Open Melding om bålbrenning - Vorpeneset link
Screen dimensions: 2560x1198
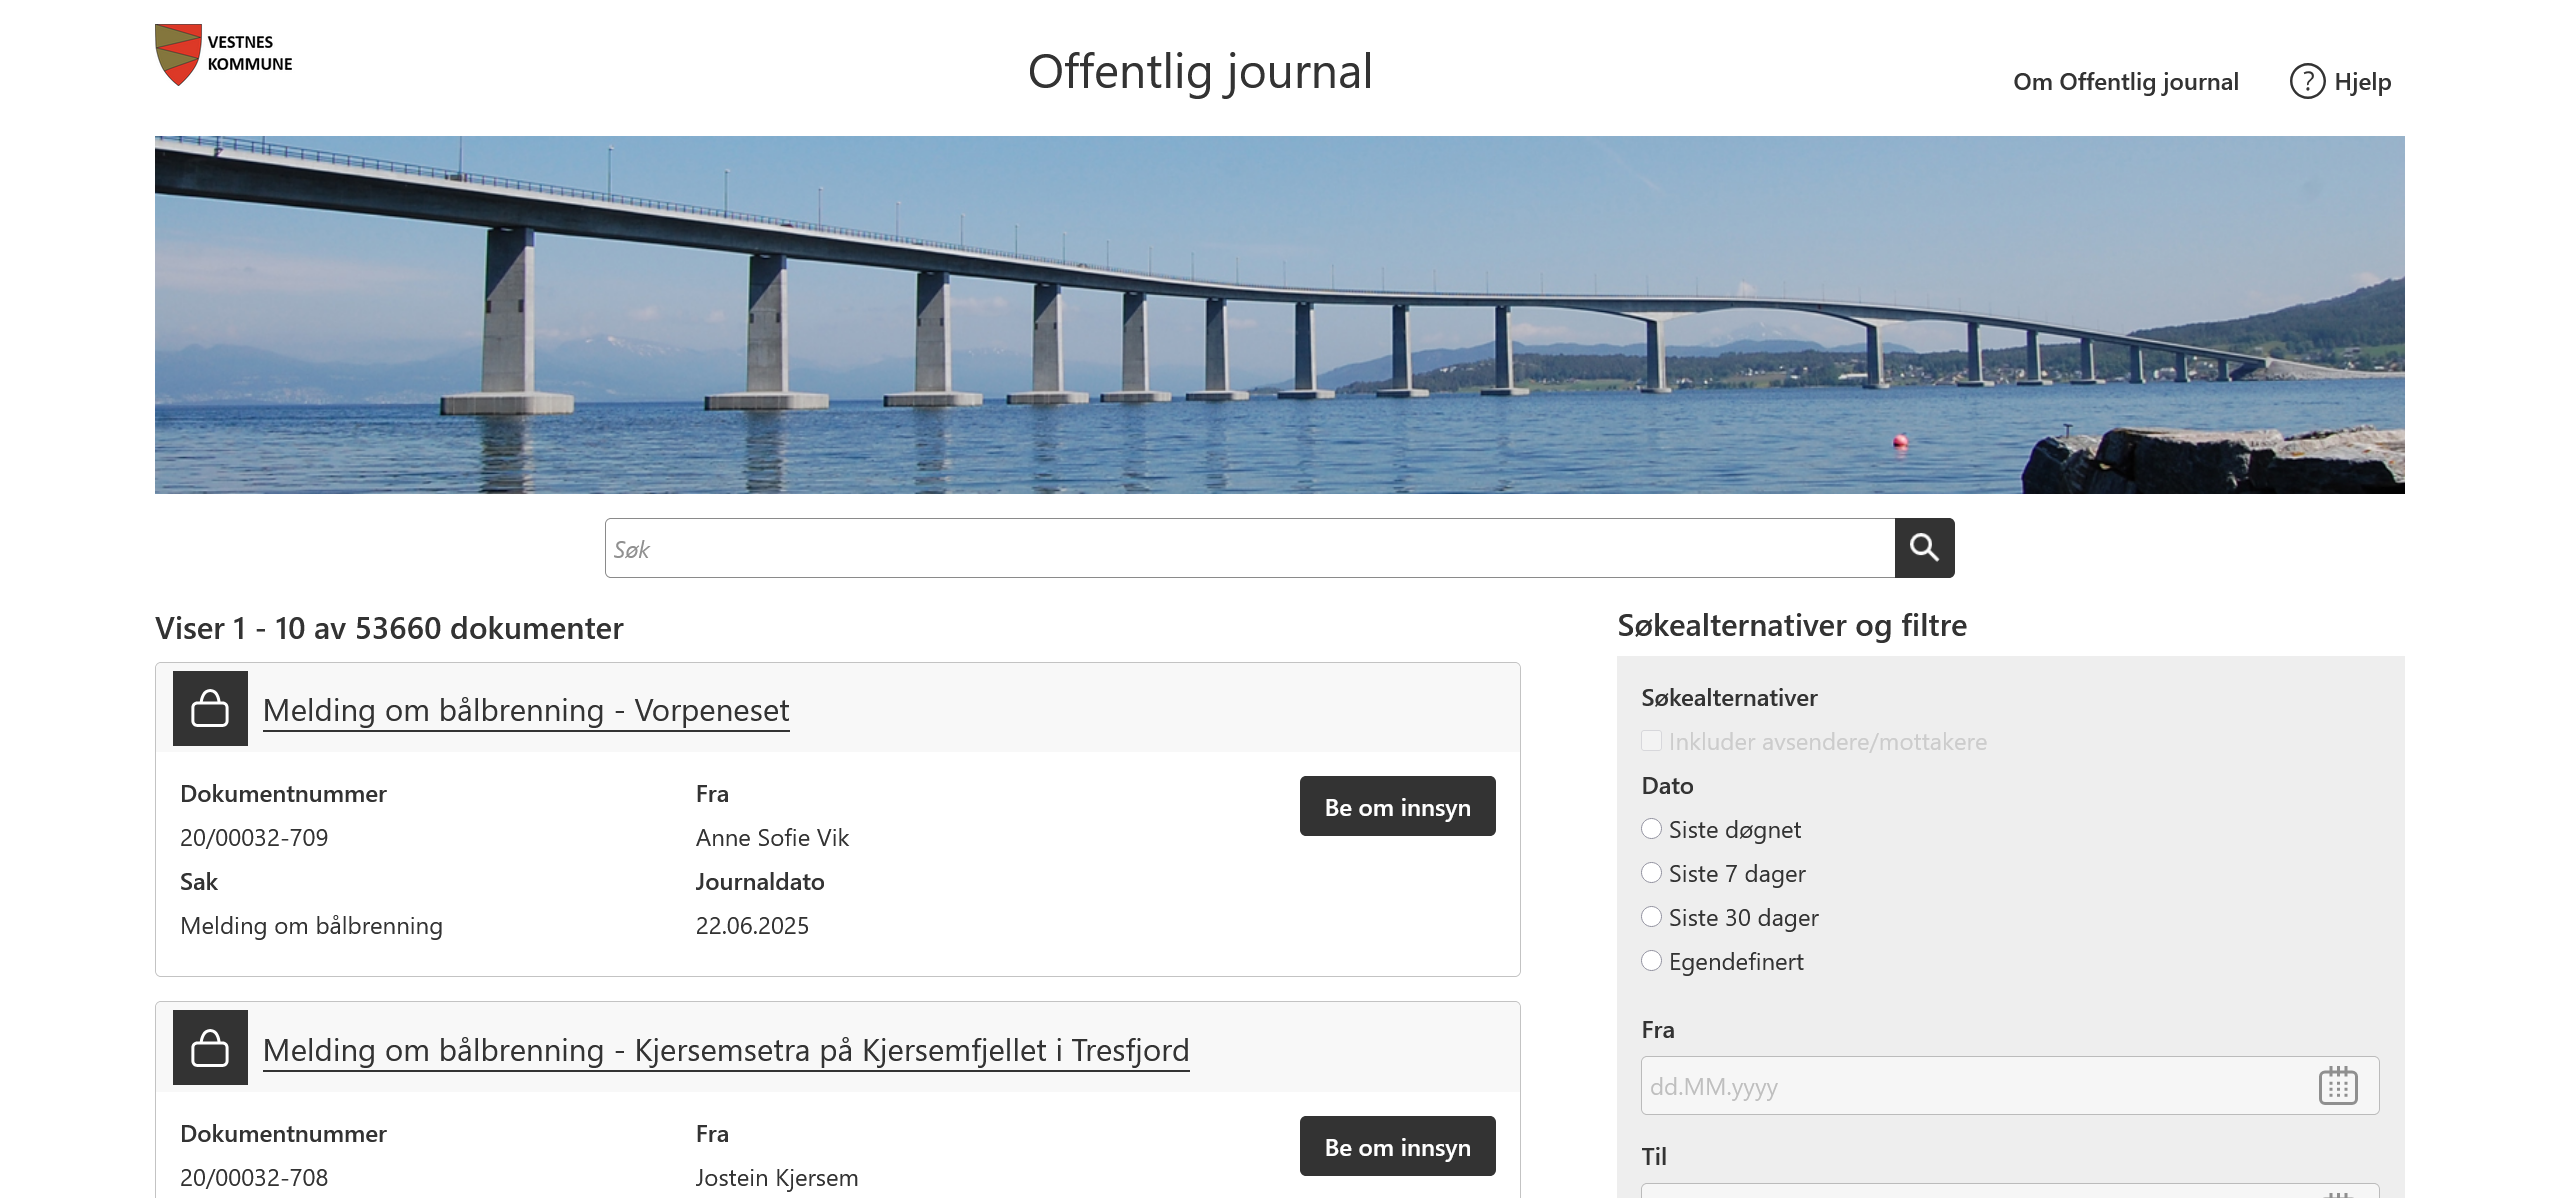(526, 710)
